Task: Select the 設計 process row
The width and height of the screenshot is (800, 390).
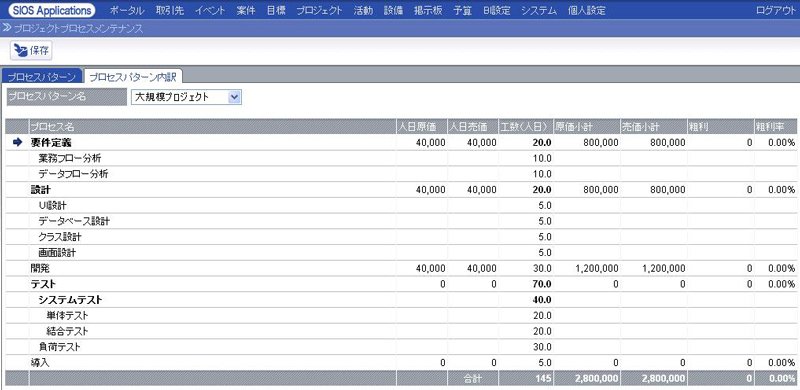Action: point(401,189)
